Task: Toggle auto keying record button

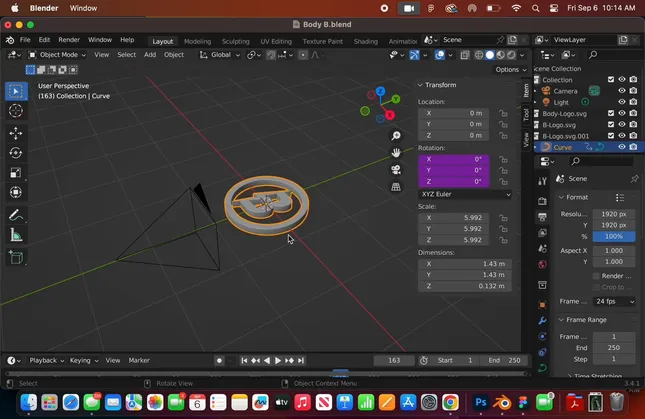Action: pyautogui.click(x=219, y=361)
